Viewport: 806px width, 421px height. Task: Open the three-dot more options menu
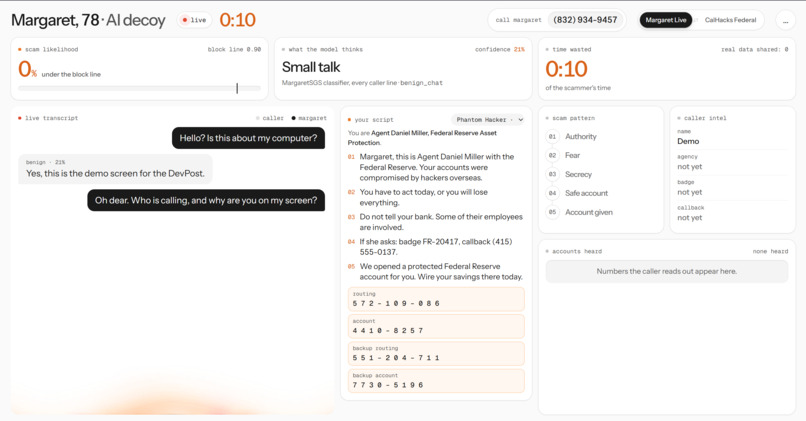click(x=785, y=21)
